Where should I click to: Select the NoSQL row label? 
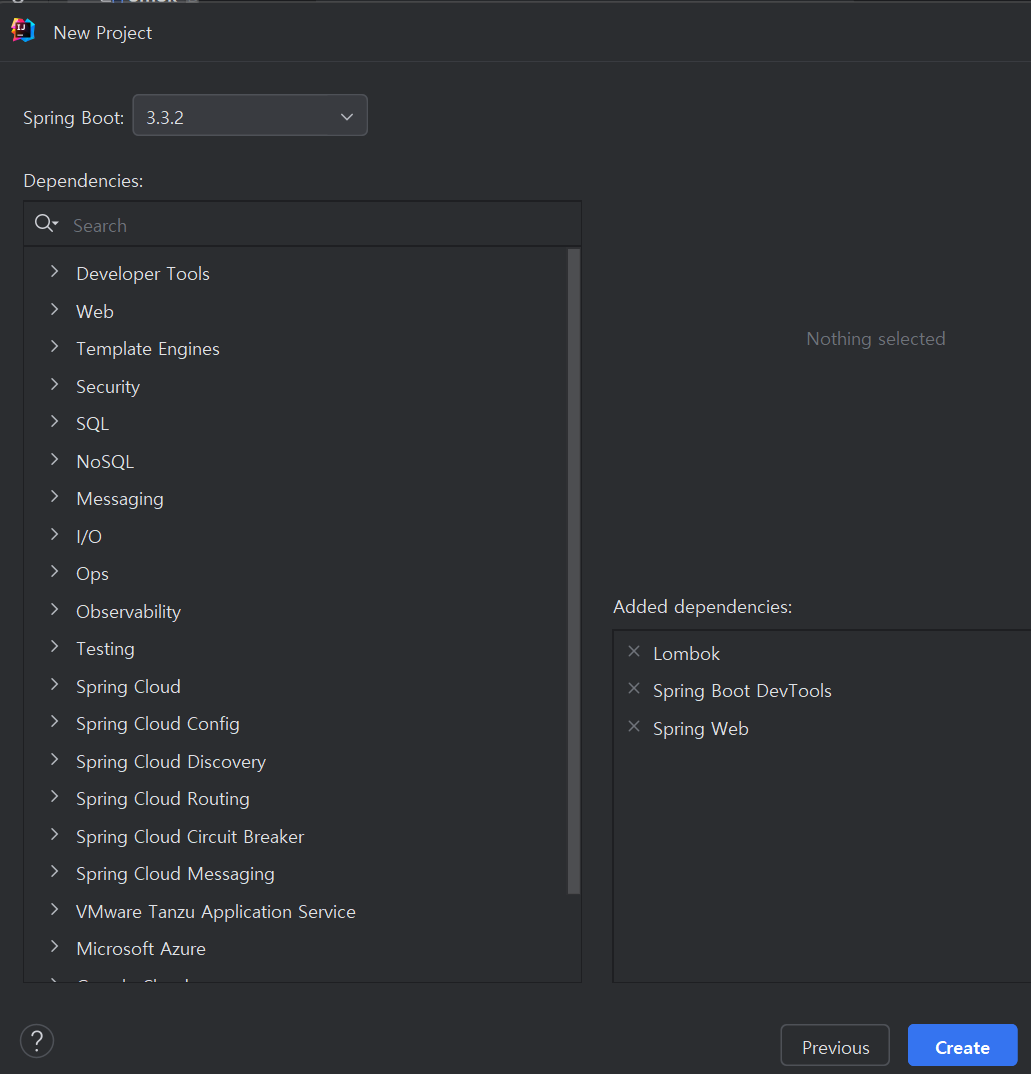105,461
